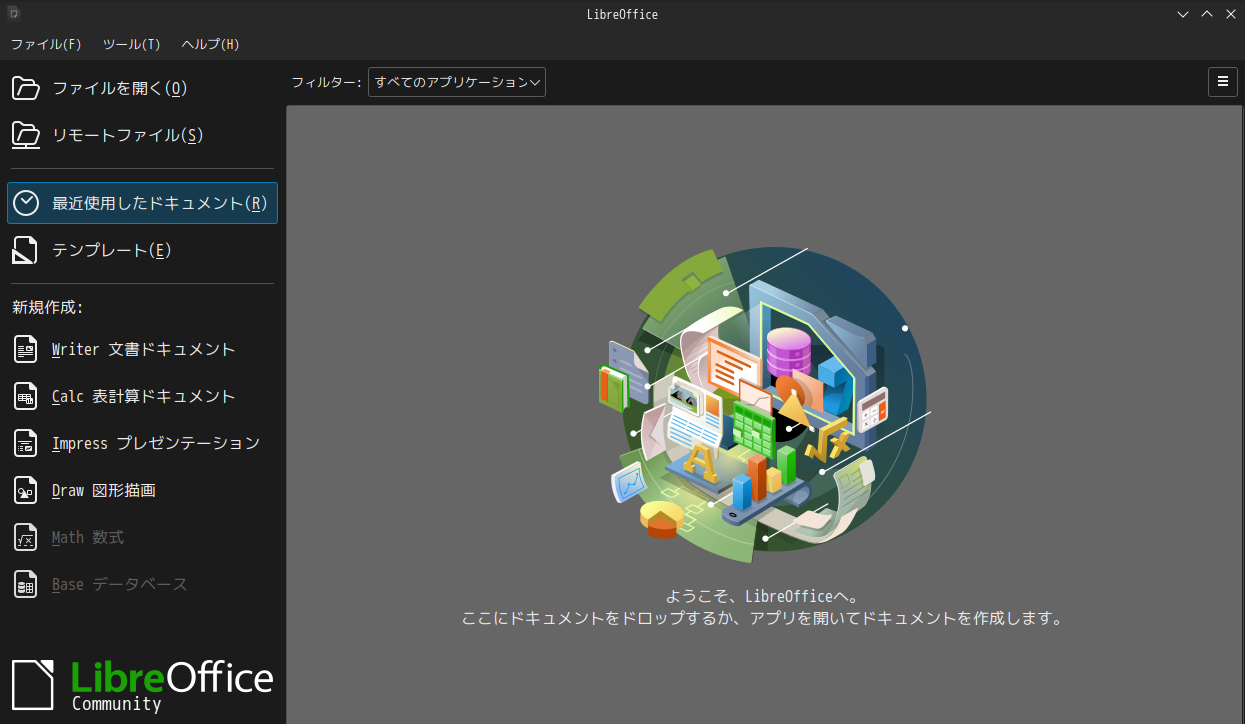Click the Math formula icon
The width and height of the screenshot is (1245, 724).
(x=26, y=537)
